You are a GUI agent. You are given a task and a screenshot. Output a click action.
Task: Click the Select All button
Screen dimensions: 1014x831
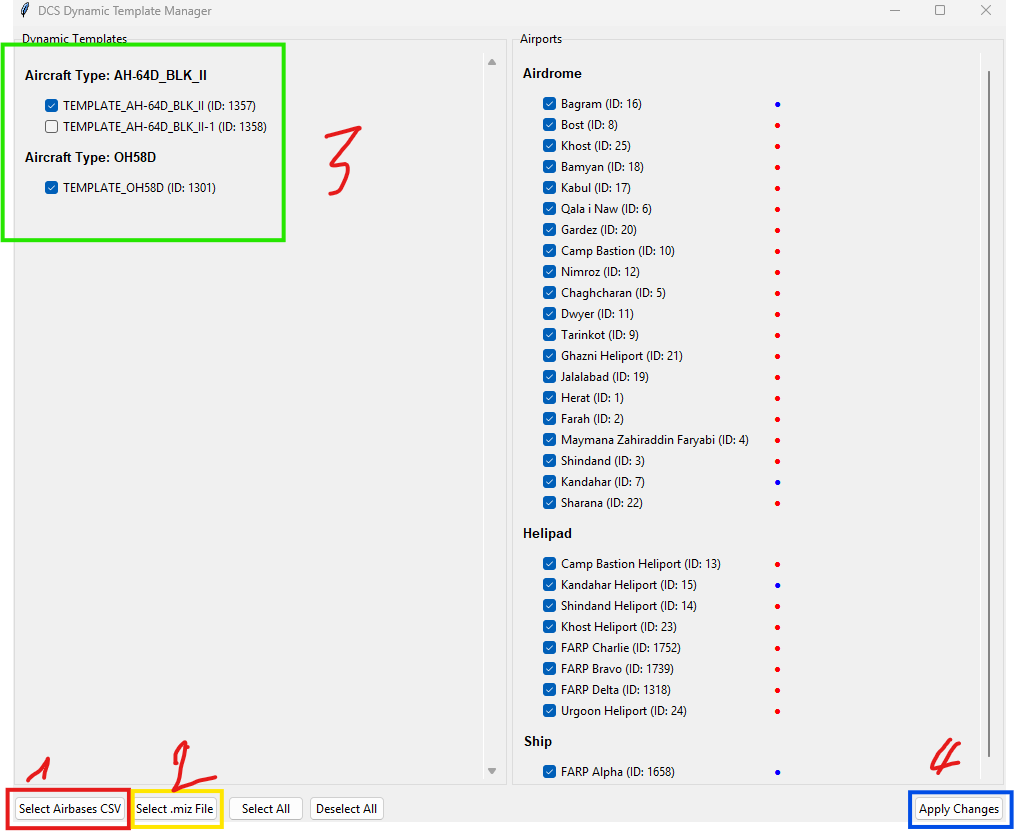click(266, 809)
